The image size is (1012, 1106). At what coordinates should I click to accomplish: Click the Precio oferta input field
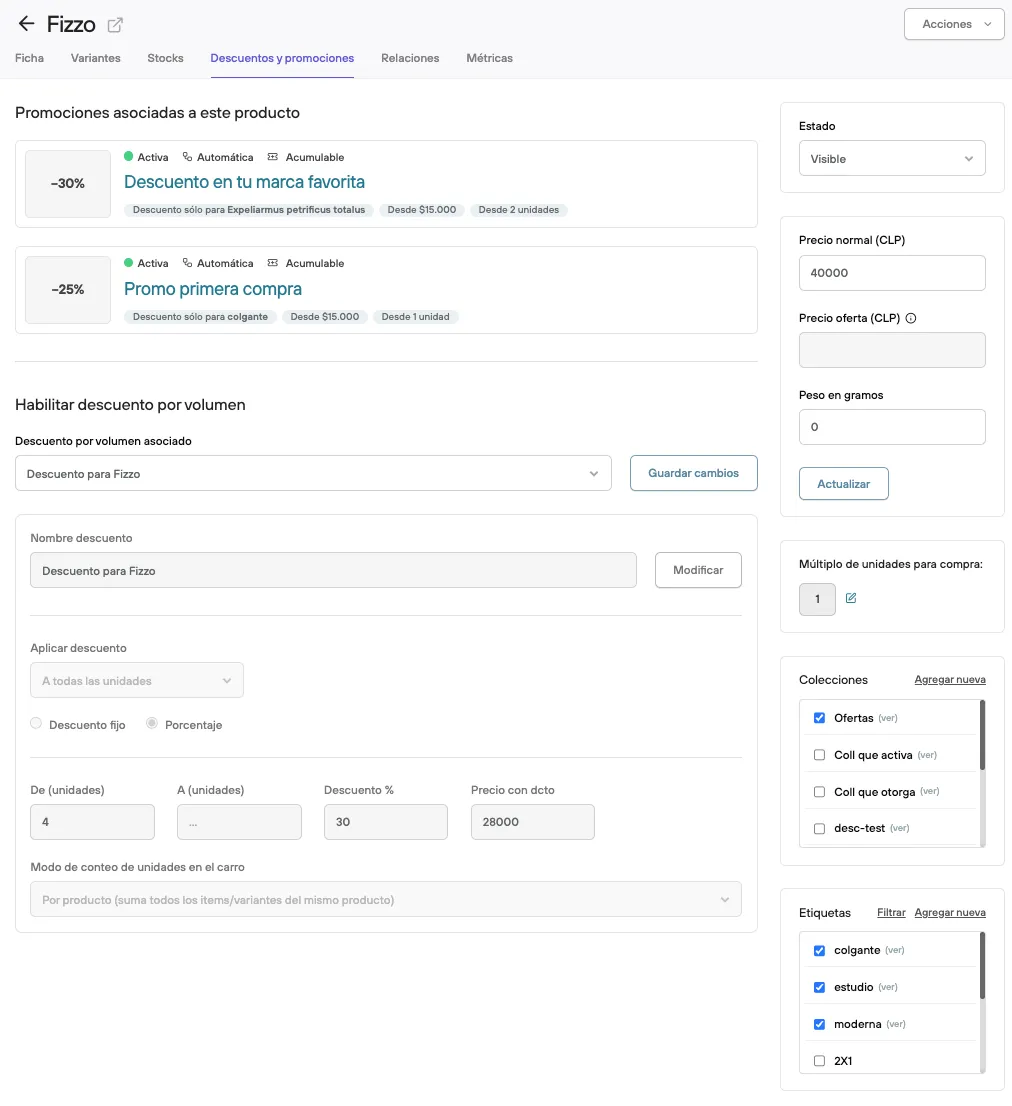point(892,350)
